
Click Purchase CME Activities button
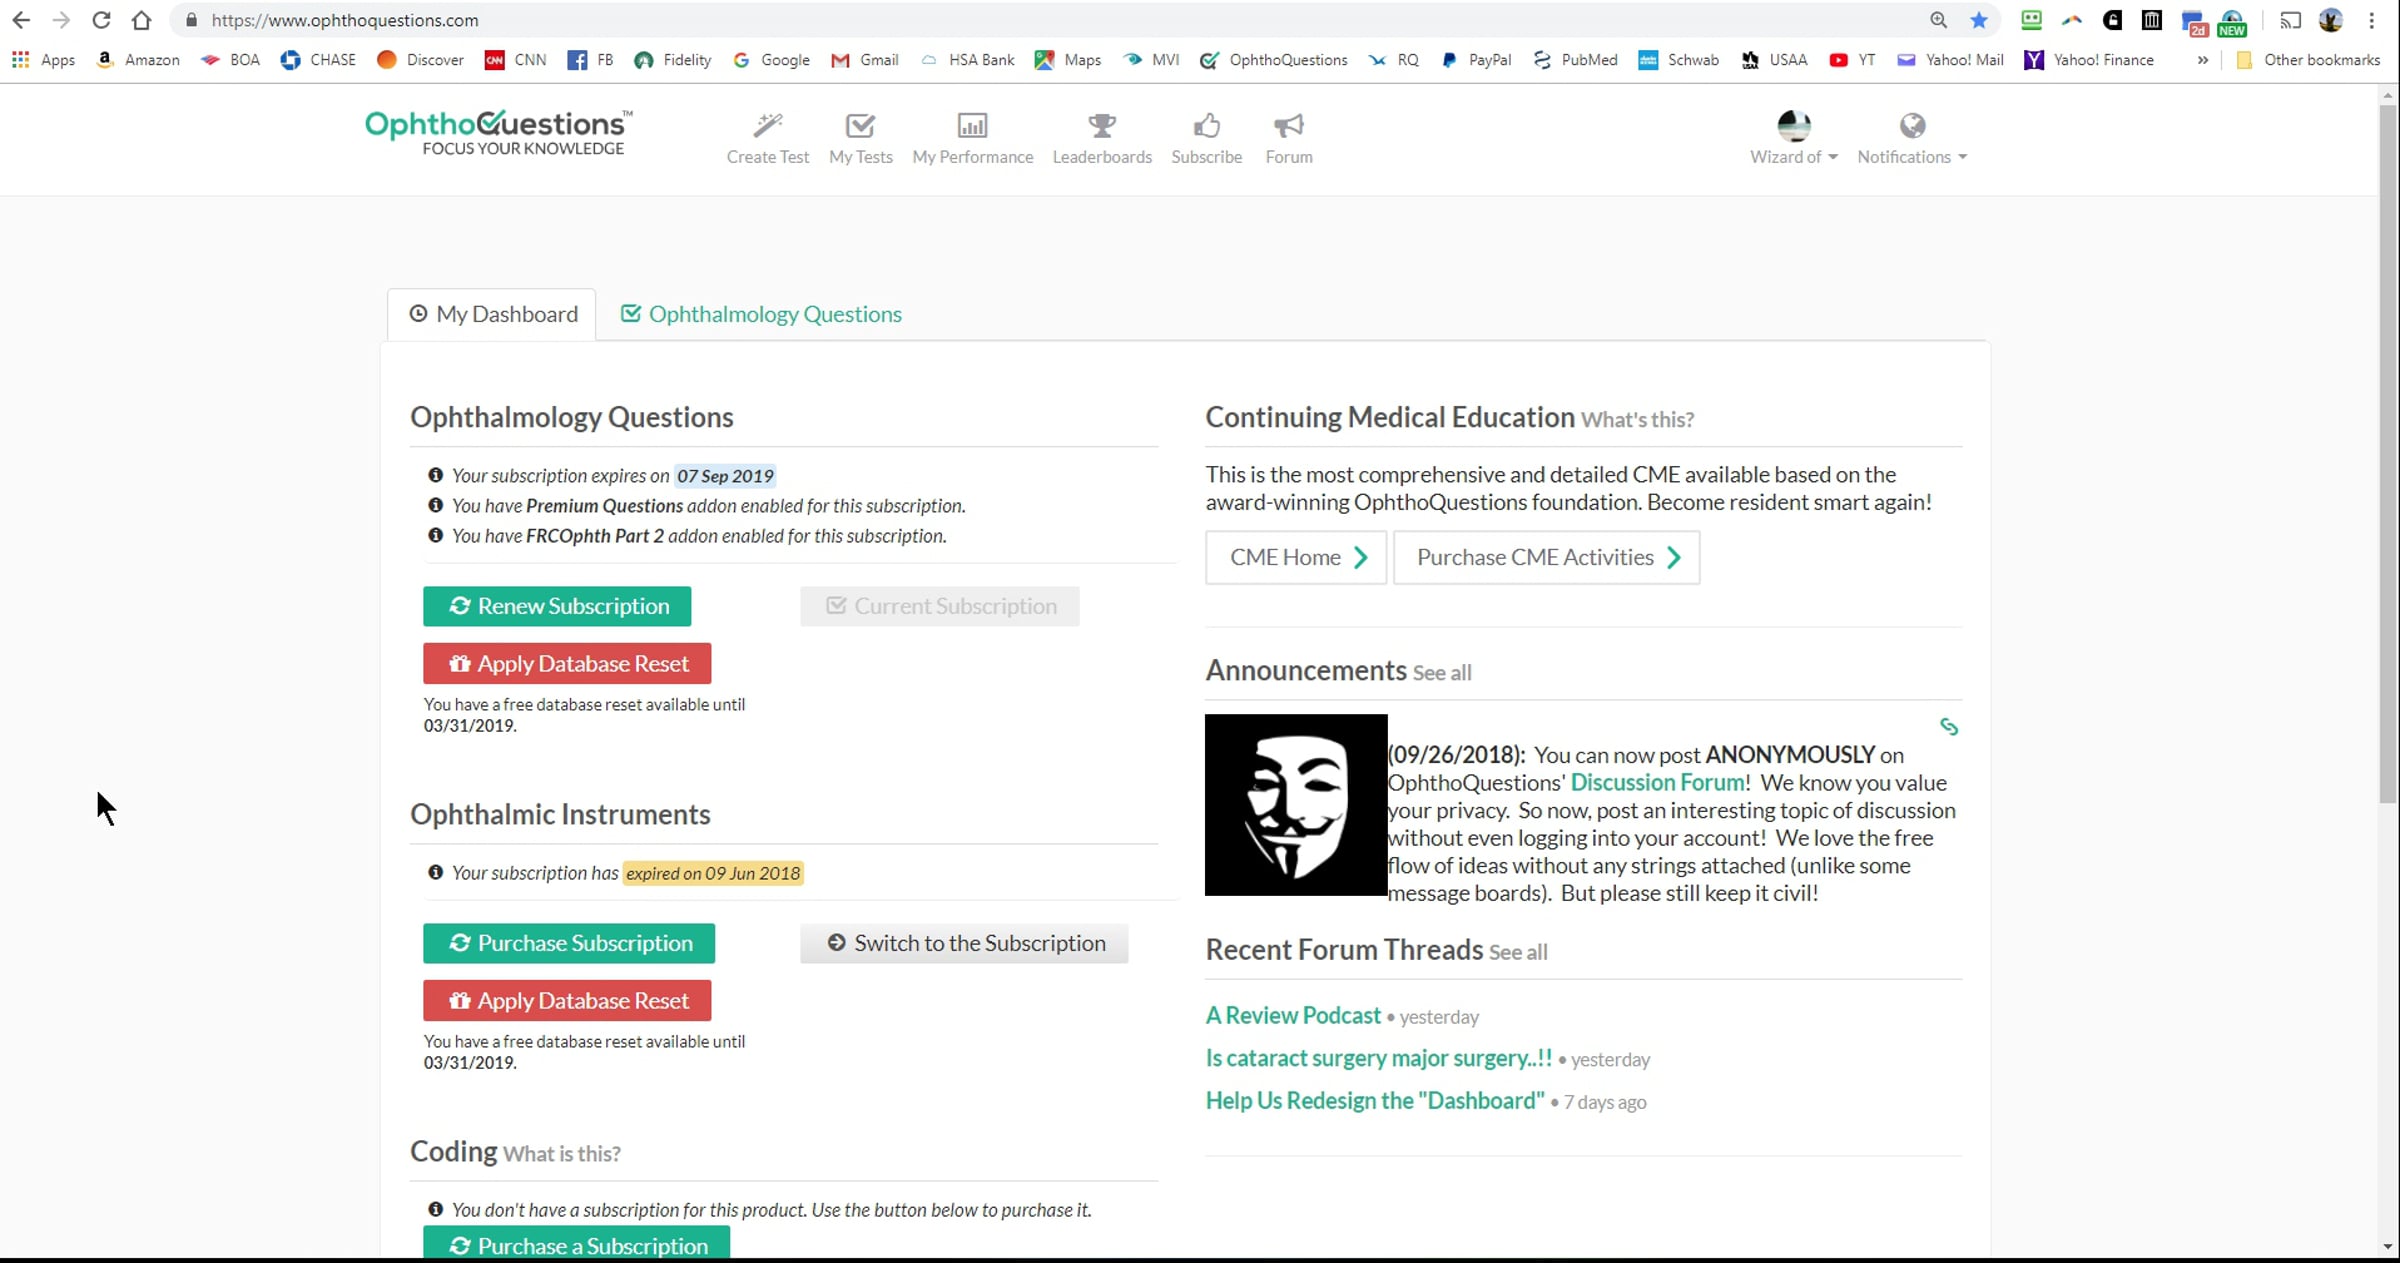(x=1546, y=557)
